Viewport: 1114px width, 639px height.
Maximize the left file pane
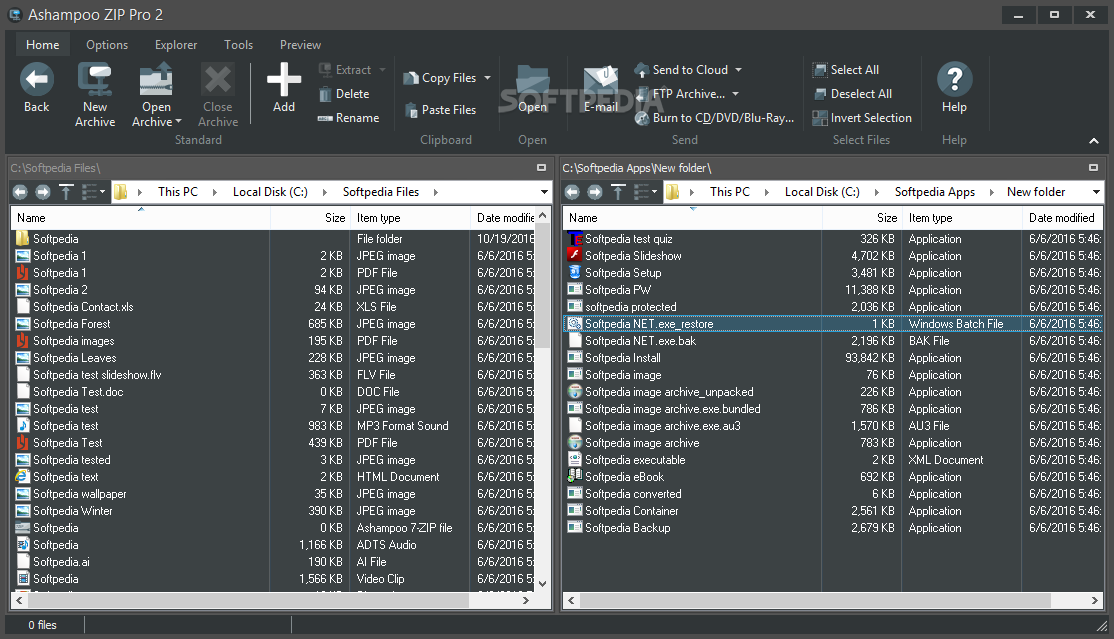541,168
